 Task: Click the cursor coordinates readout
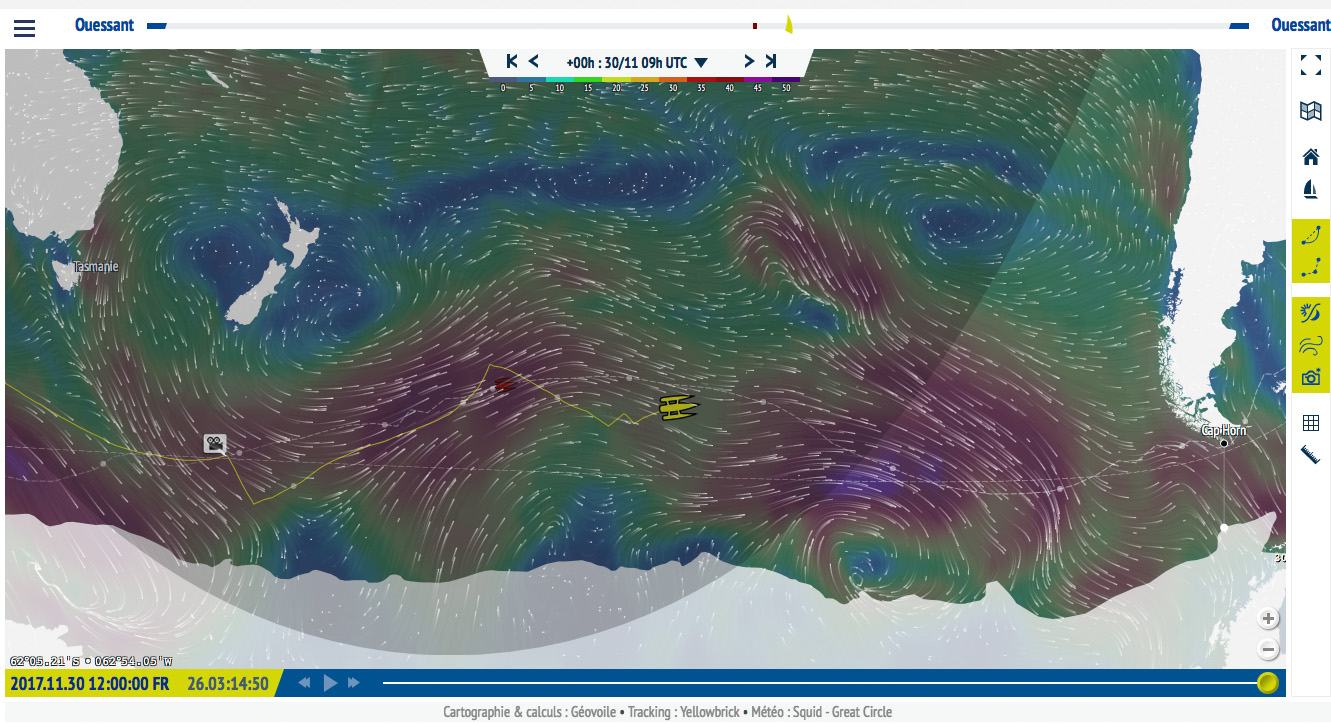91,661
